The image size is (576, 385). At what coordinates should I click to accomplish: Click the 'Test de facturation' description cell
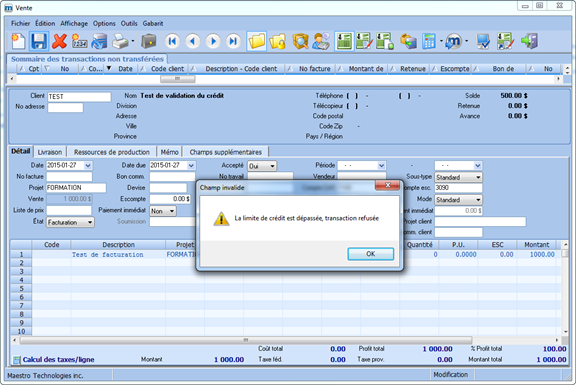118,254
